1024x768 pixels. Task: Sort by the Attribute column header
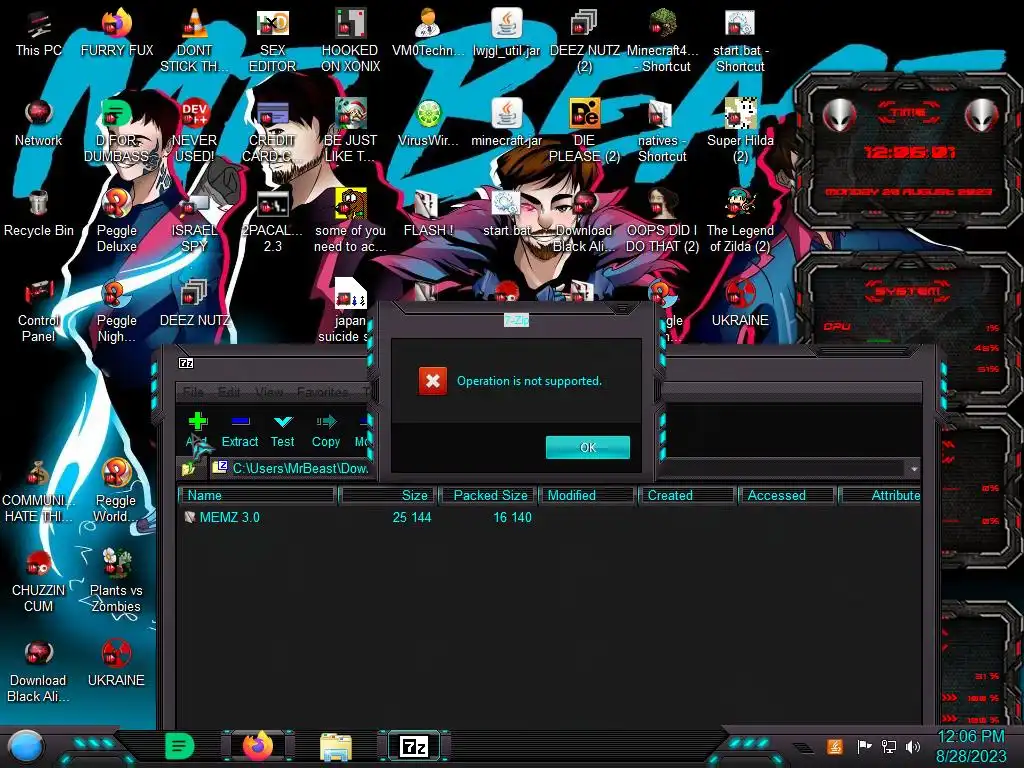[x=880, y=496]
